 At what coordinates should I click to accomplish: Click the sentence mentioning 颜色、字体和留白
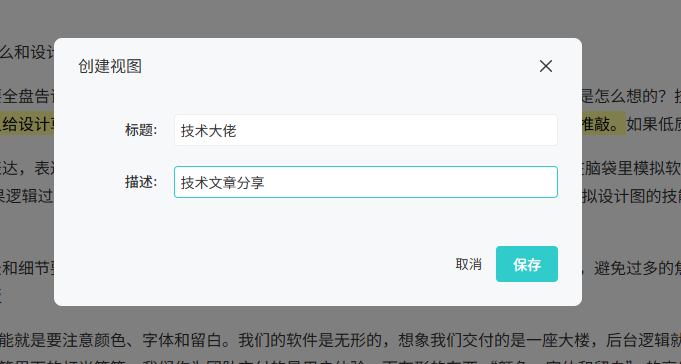117,340
